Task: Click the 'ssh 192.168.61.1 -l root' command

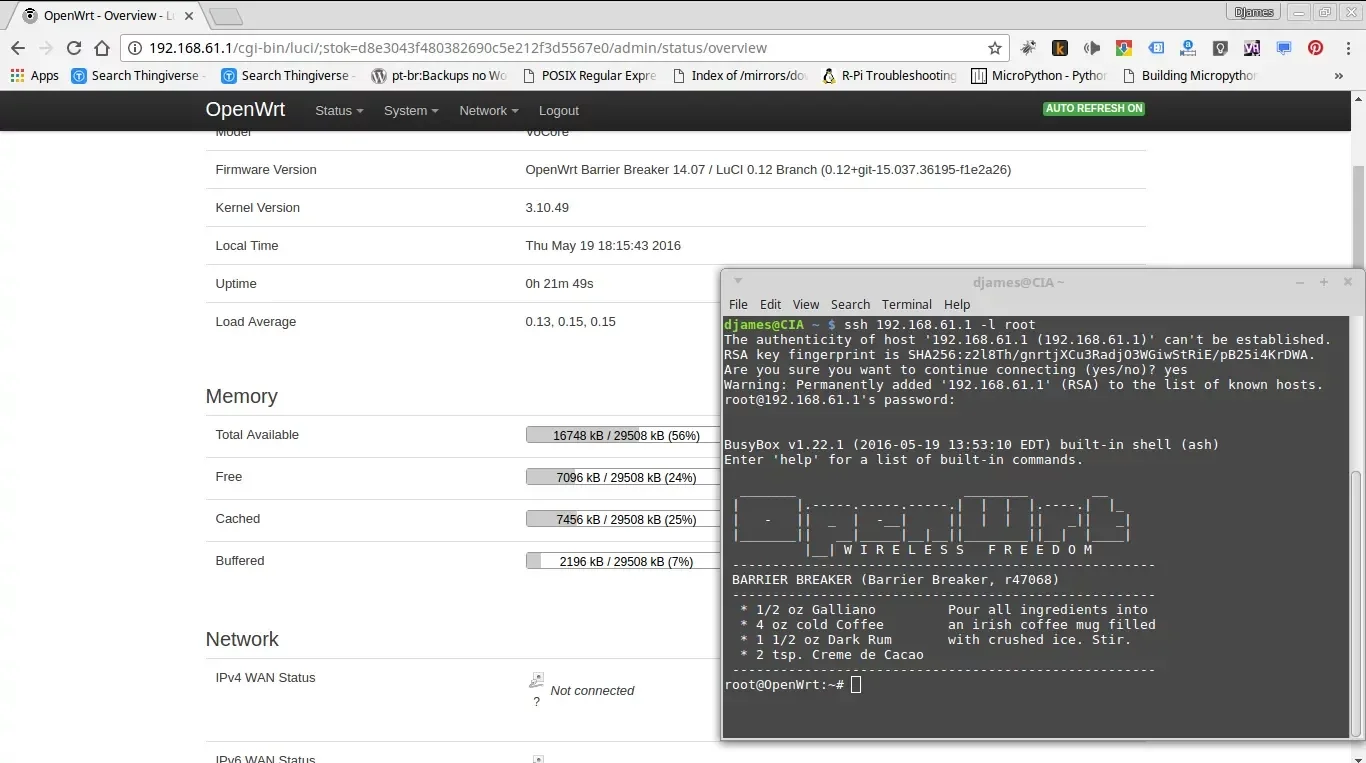Action: [x=940, y=324]
